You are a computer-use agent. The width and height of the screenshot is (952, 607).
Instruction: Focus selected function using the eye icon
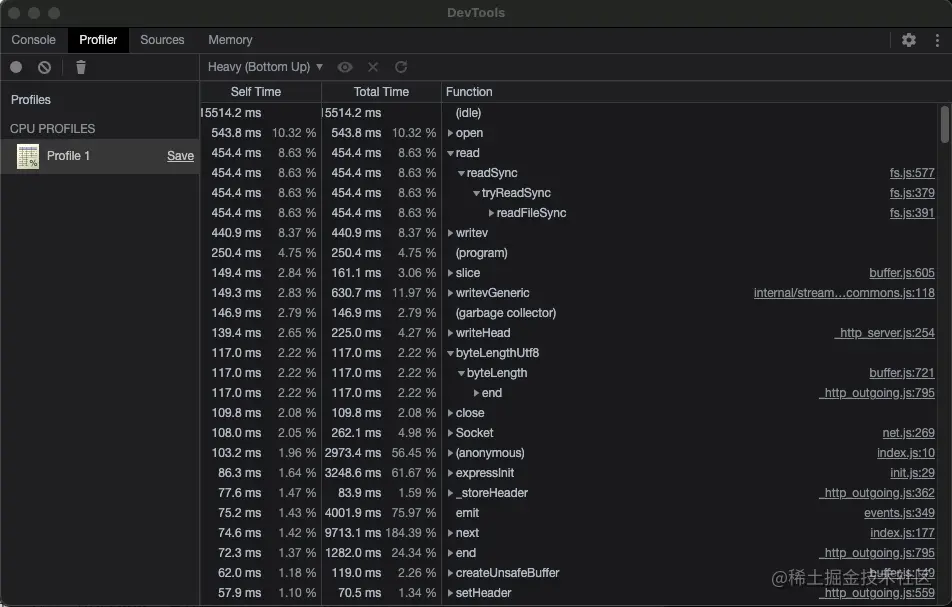point(345,67)
